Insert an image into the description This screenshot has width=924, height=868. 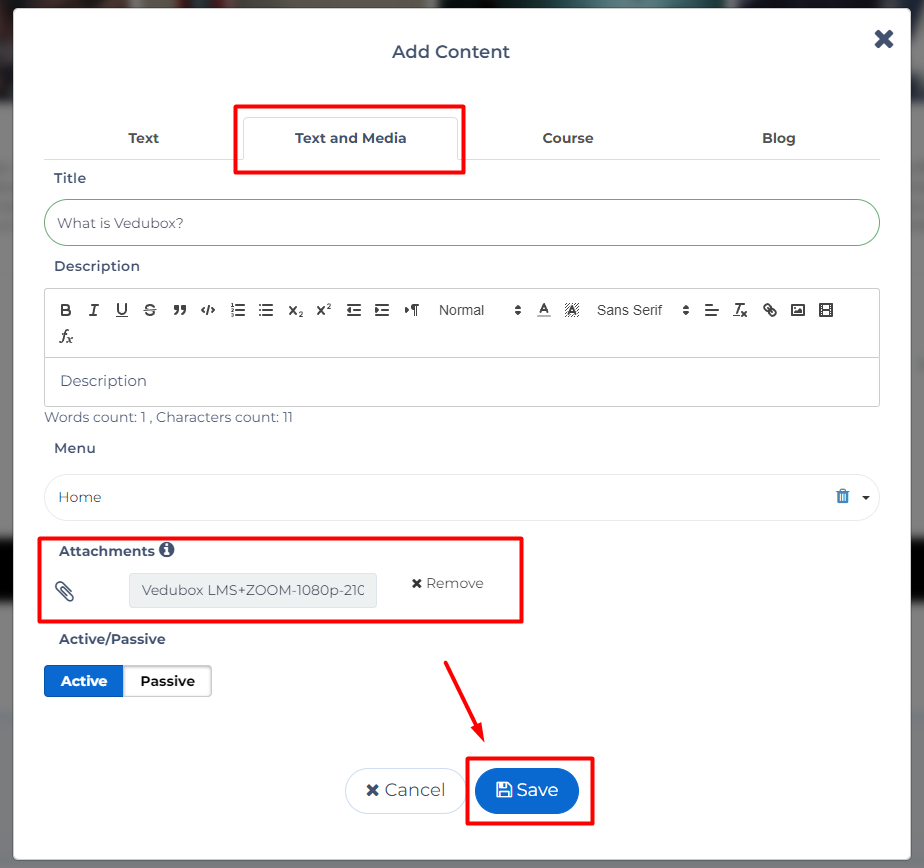(798, 310)
